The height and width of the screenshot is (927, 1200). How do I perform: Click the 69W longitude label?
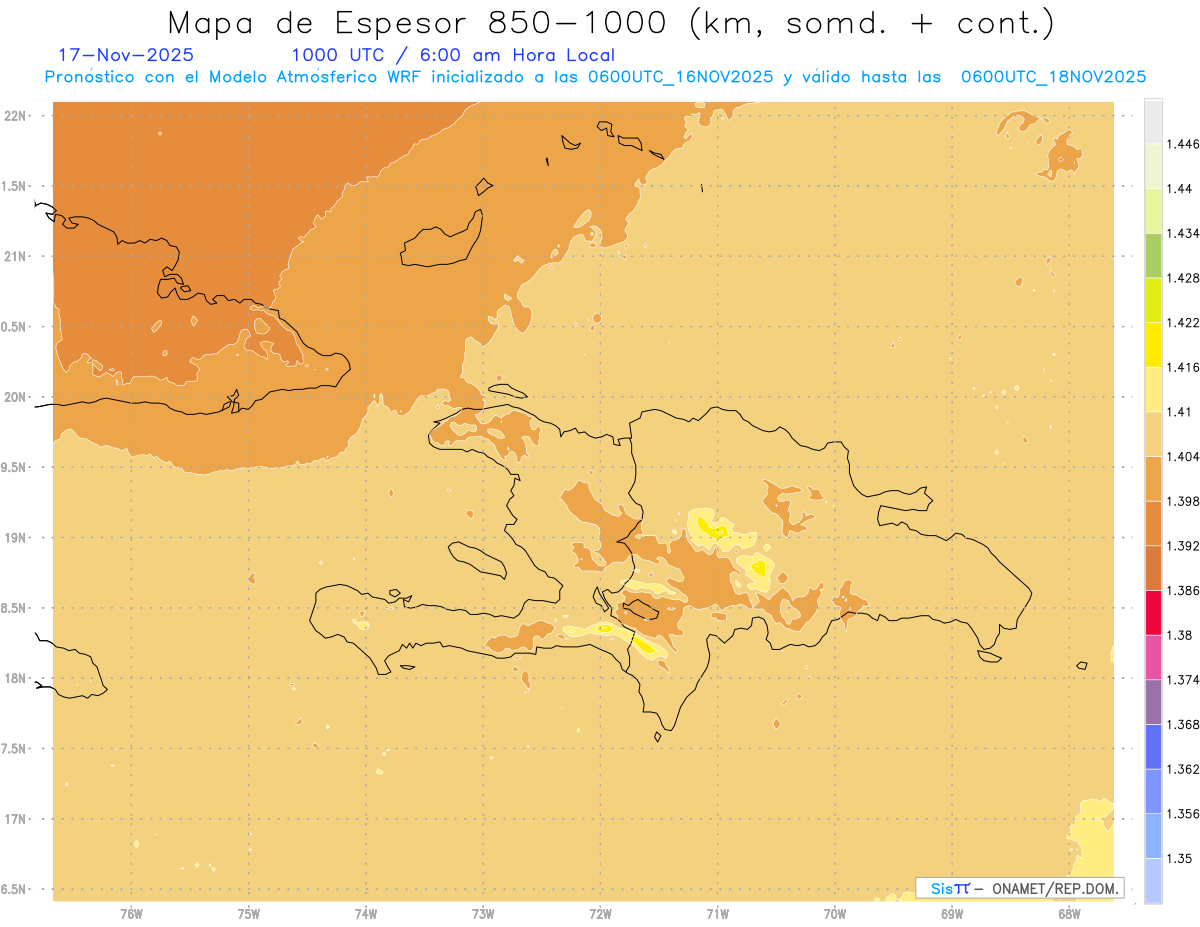[x=952, y=914]
